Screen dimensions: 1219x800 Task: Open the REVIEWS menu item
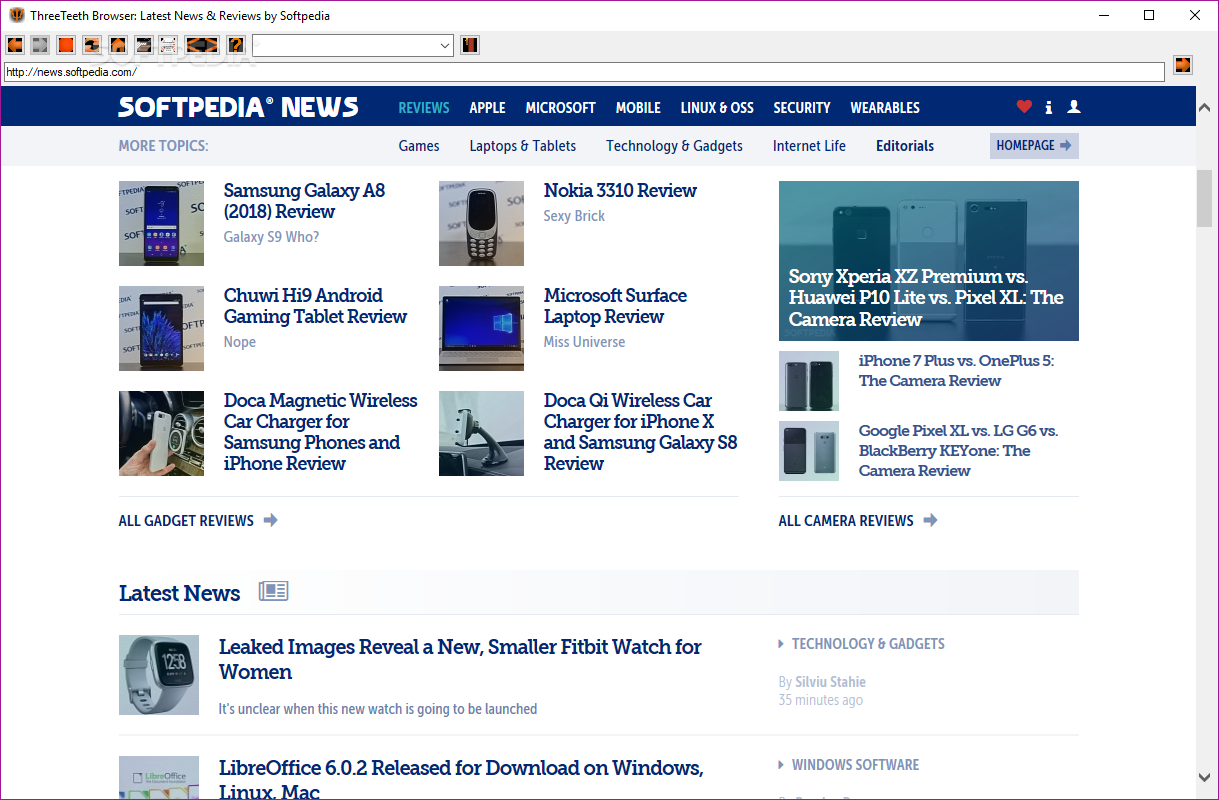424,108
